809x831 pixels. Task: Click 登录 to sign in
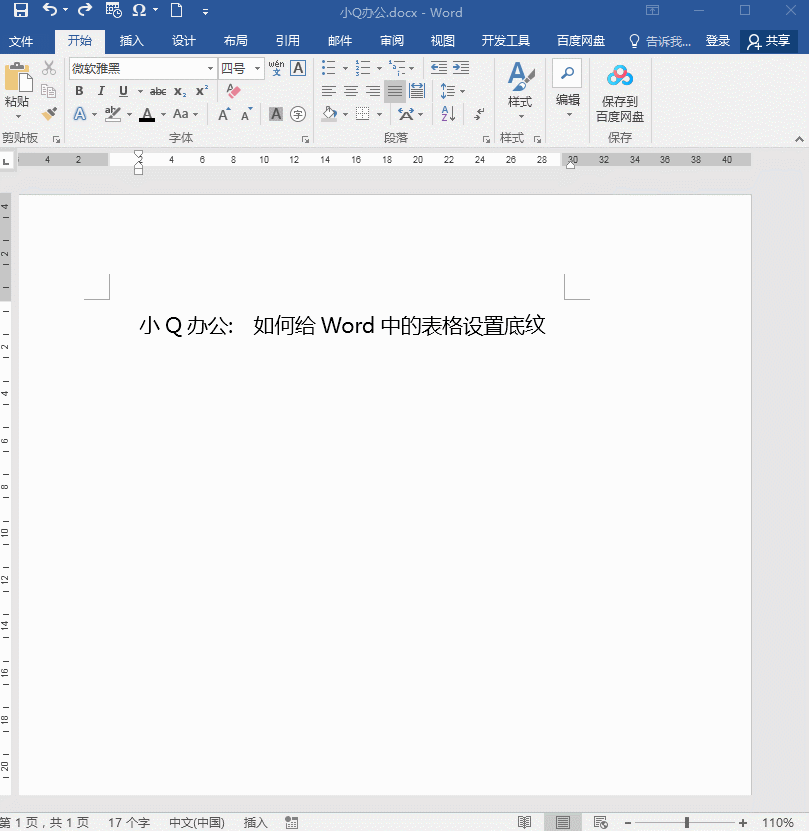[x=717, y=41]
